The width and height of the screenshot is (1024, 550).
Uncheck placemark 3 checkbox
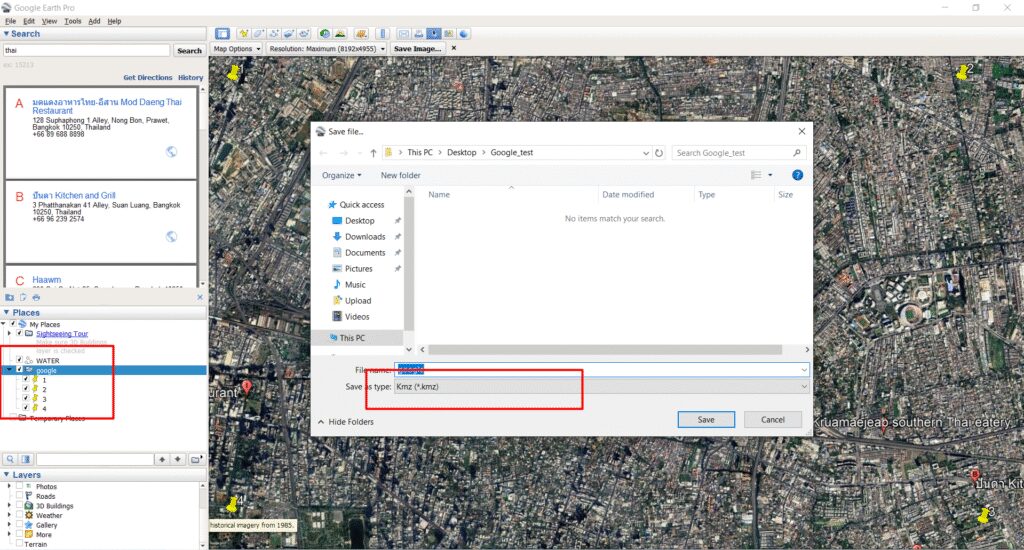pyautogui.click(x=25, y=398)
